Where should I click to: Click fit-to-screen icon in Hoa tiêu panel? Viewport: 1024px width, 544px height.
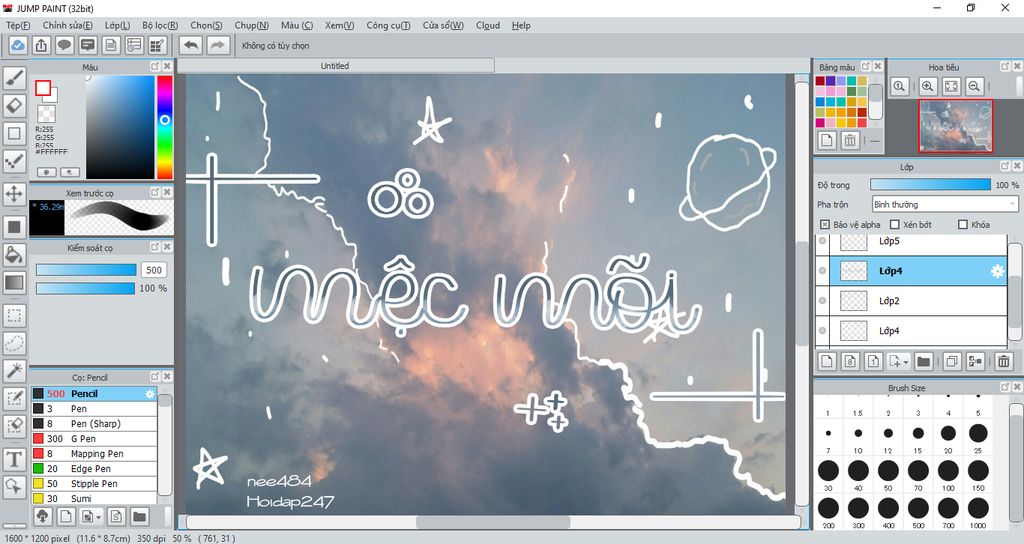coord(952,86)
